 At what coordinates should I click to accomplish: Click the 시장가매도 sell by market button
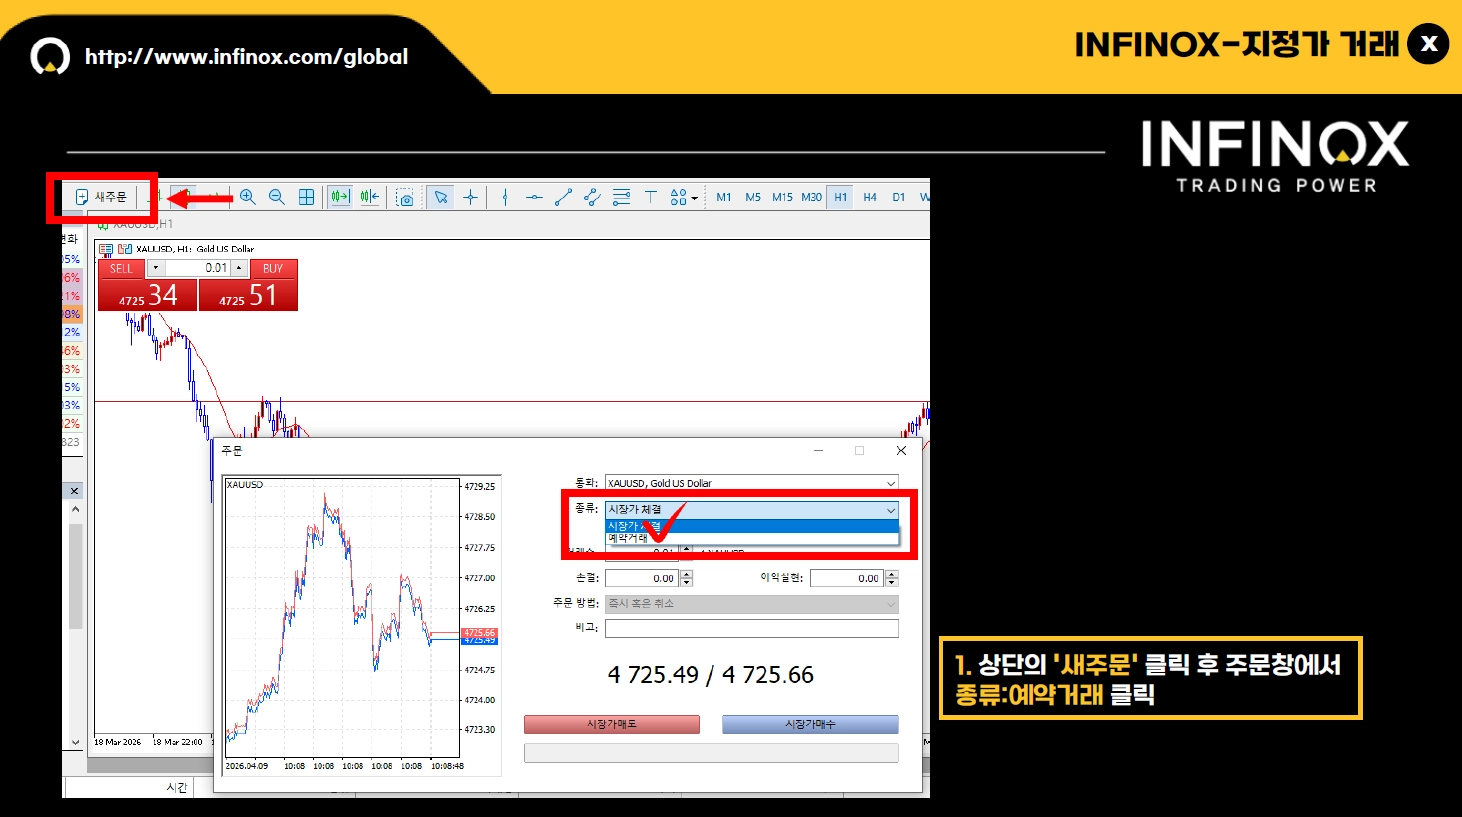pos(611,724)
